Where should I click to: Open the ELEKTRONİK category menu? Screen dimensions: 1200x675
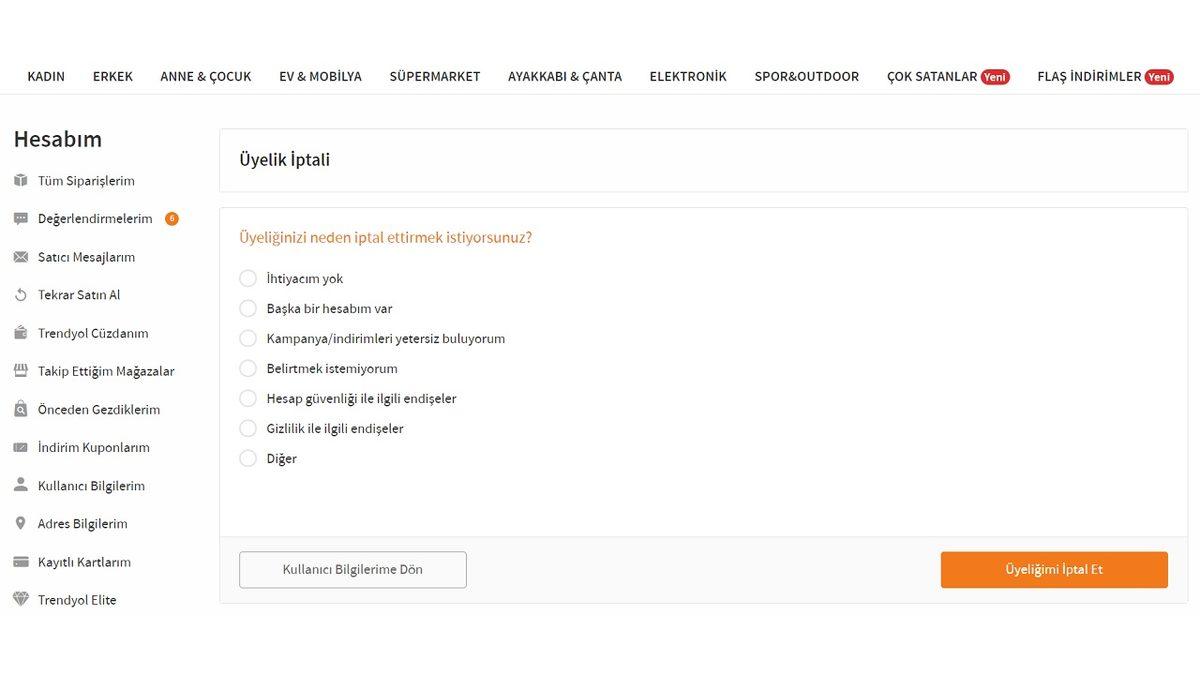(x=688, y=75)
